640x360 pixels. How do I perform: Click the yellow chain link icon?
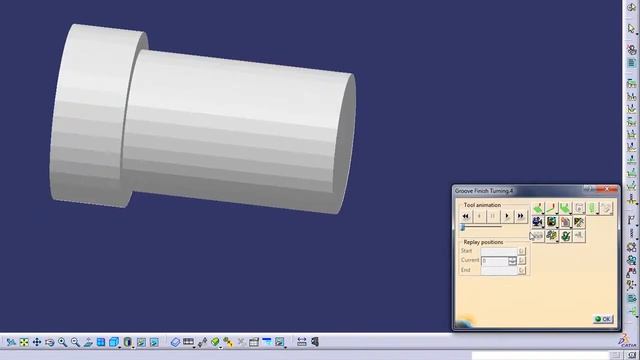[x=228, y=342]
